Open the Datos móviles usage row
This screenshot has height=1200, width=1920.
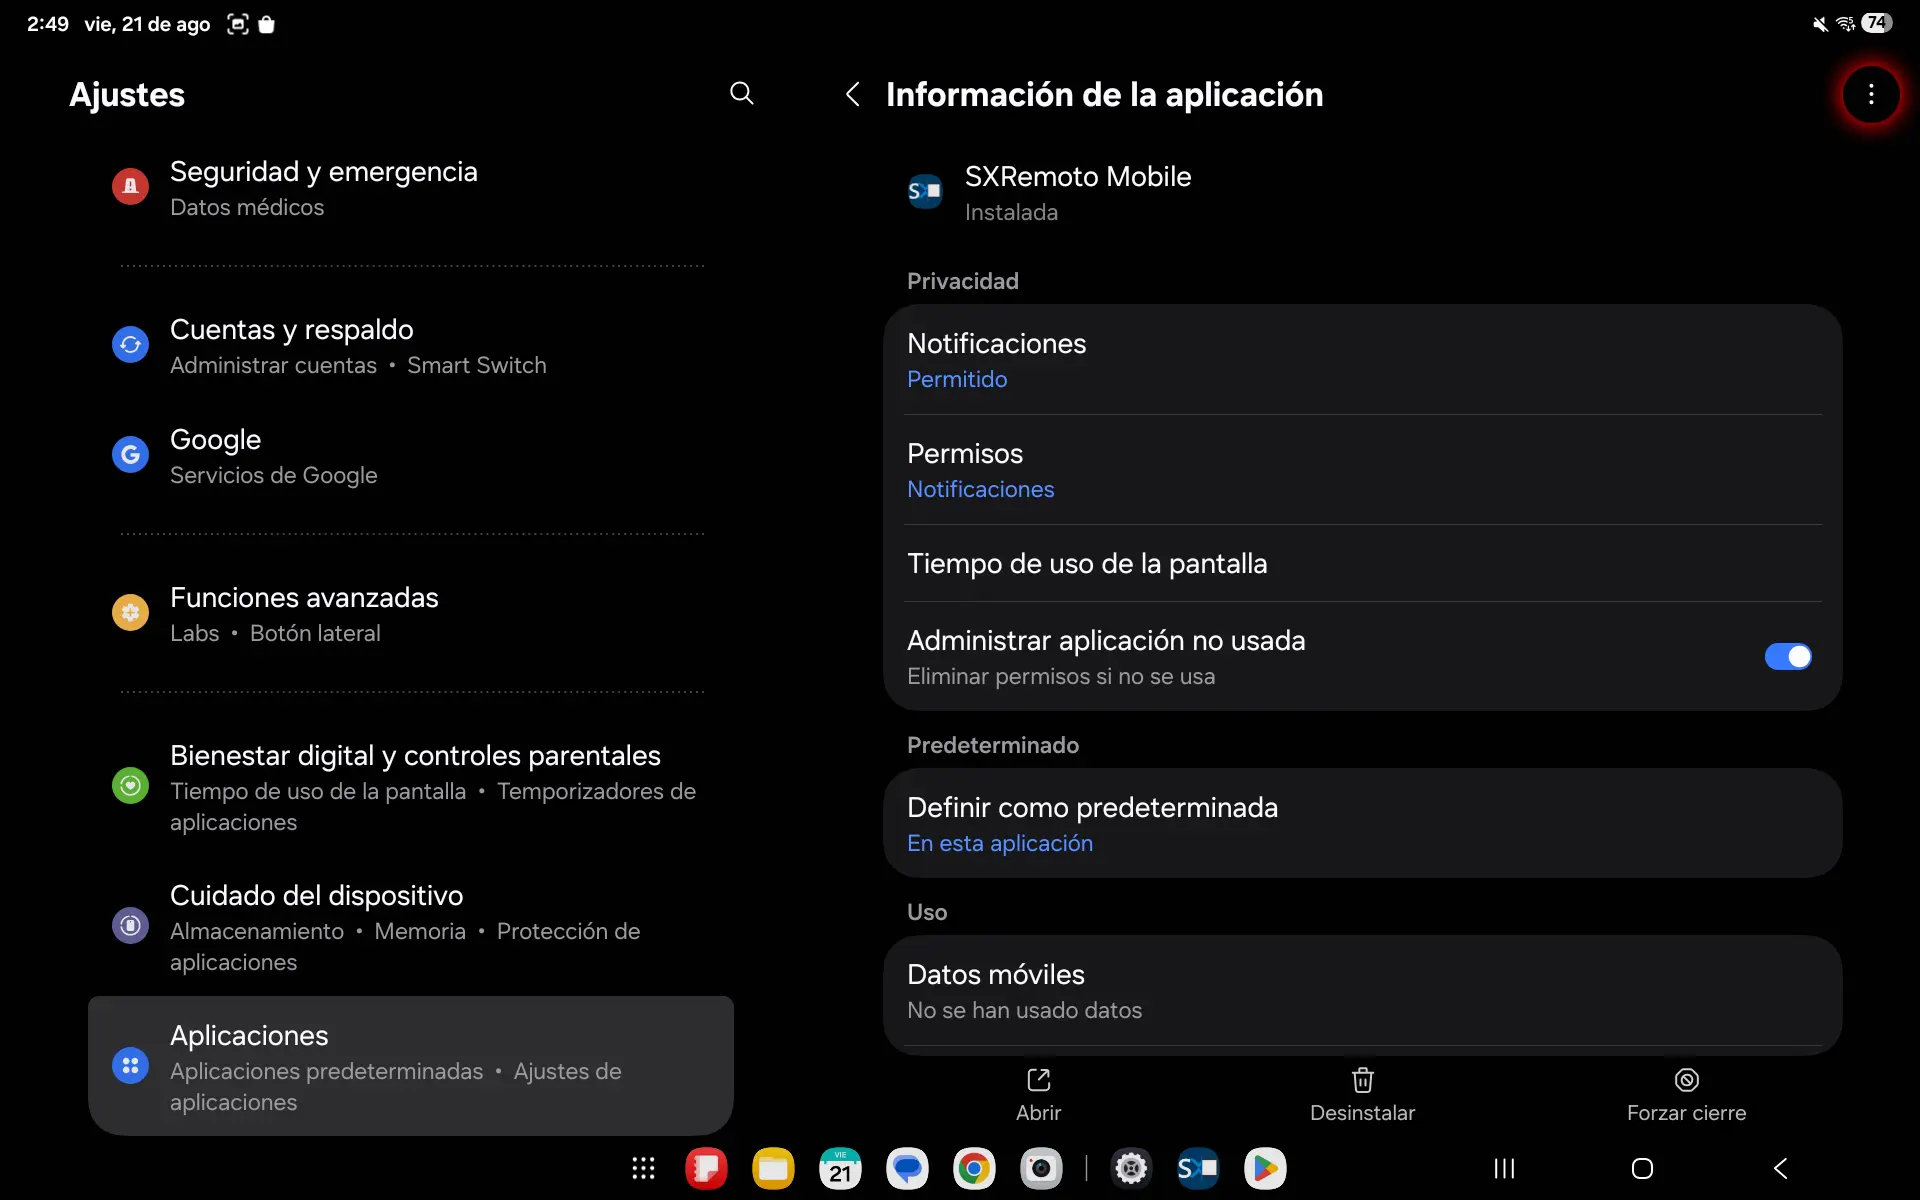(1362, 991)
